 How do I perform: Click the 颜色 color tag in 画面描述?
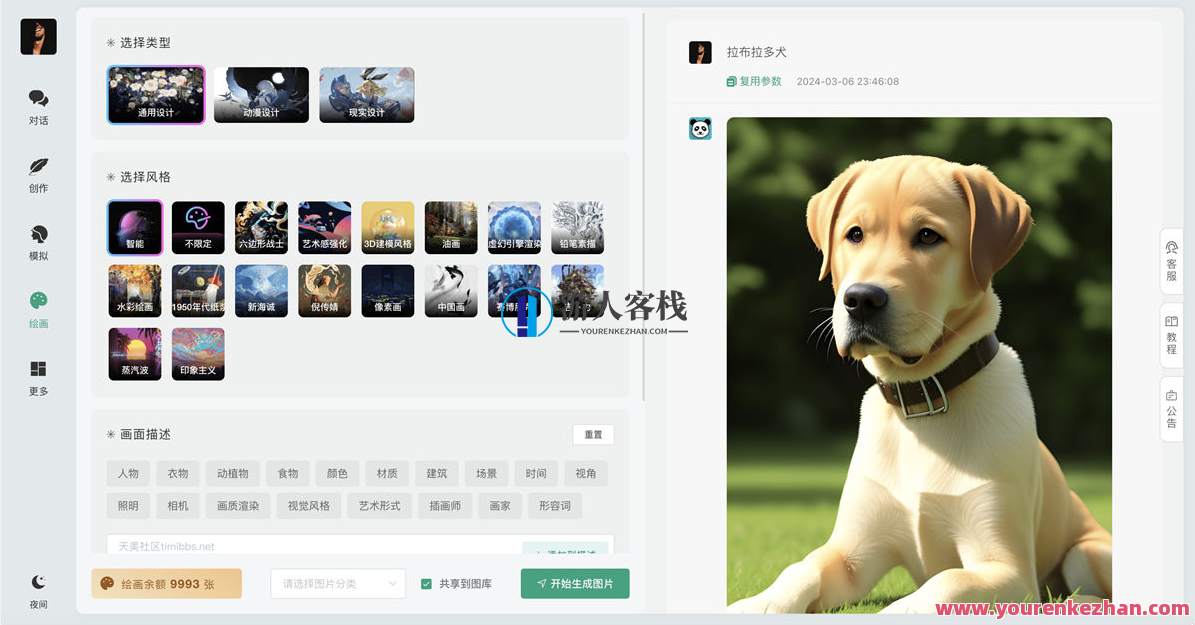coord(337,473)
